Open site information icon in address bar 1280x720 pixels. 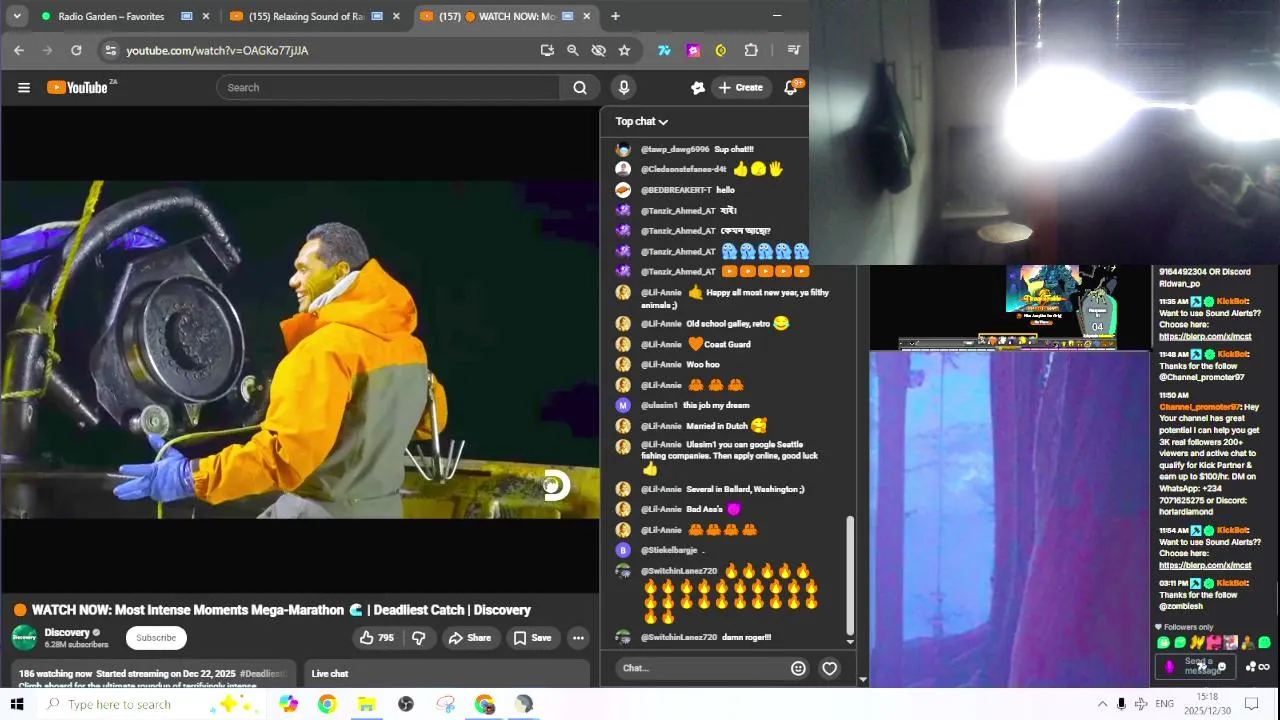[111, 50]
